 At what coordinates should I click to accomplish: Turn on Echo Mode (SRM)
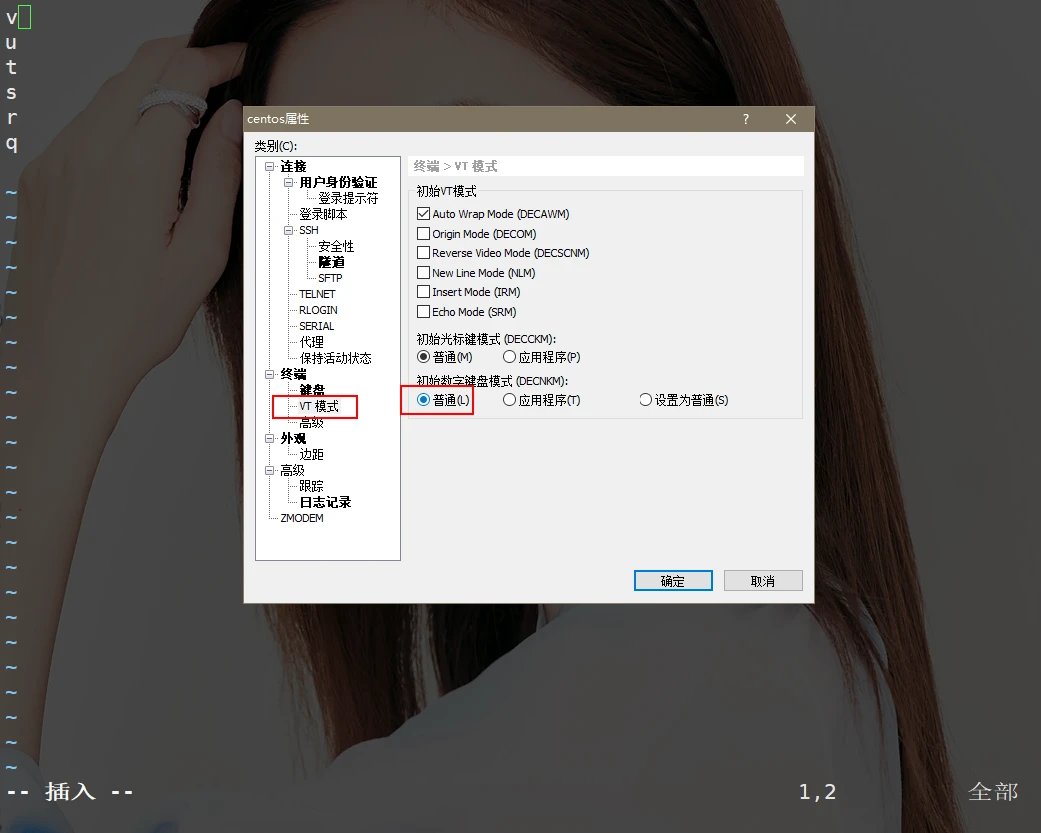(x=423, y=312)
